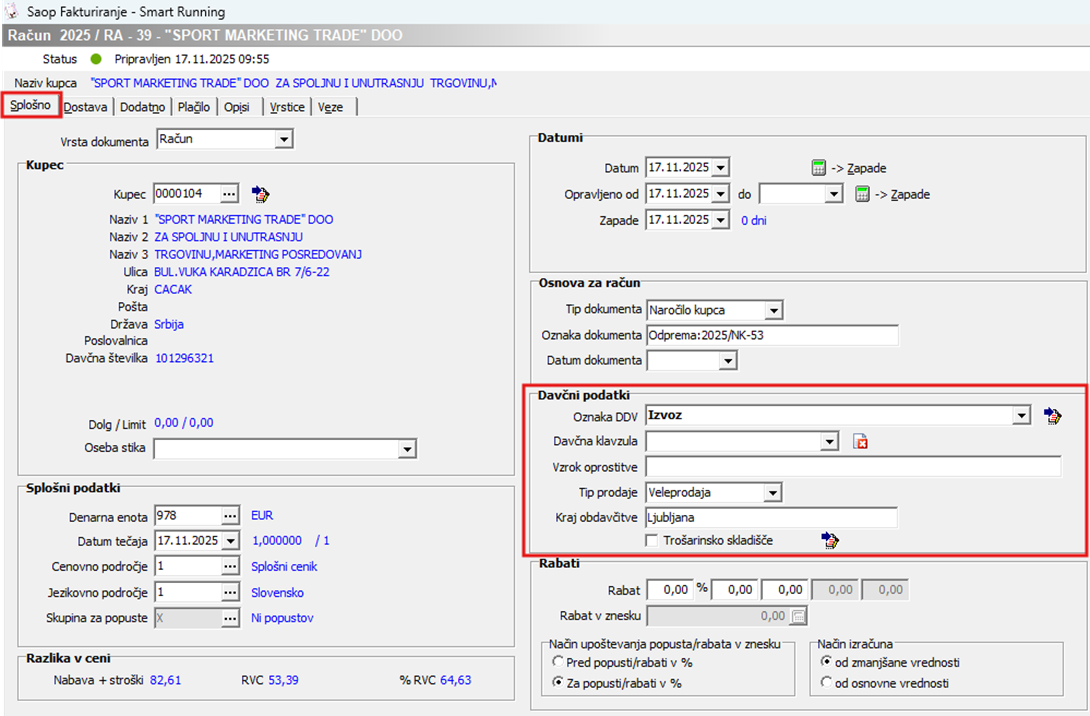Click street BUL.VUKA KARADZICA BR 7/6-22
1090x716 pixels.
pos(242,272)
